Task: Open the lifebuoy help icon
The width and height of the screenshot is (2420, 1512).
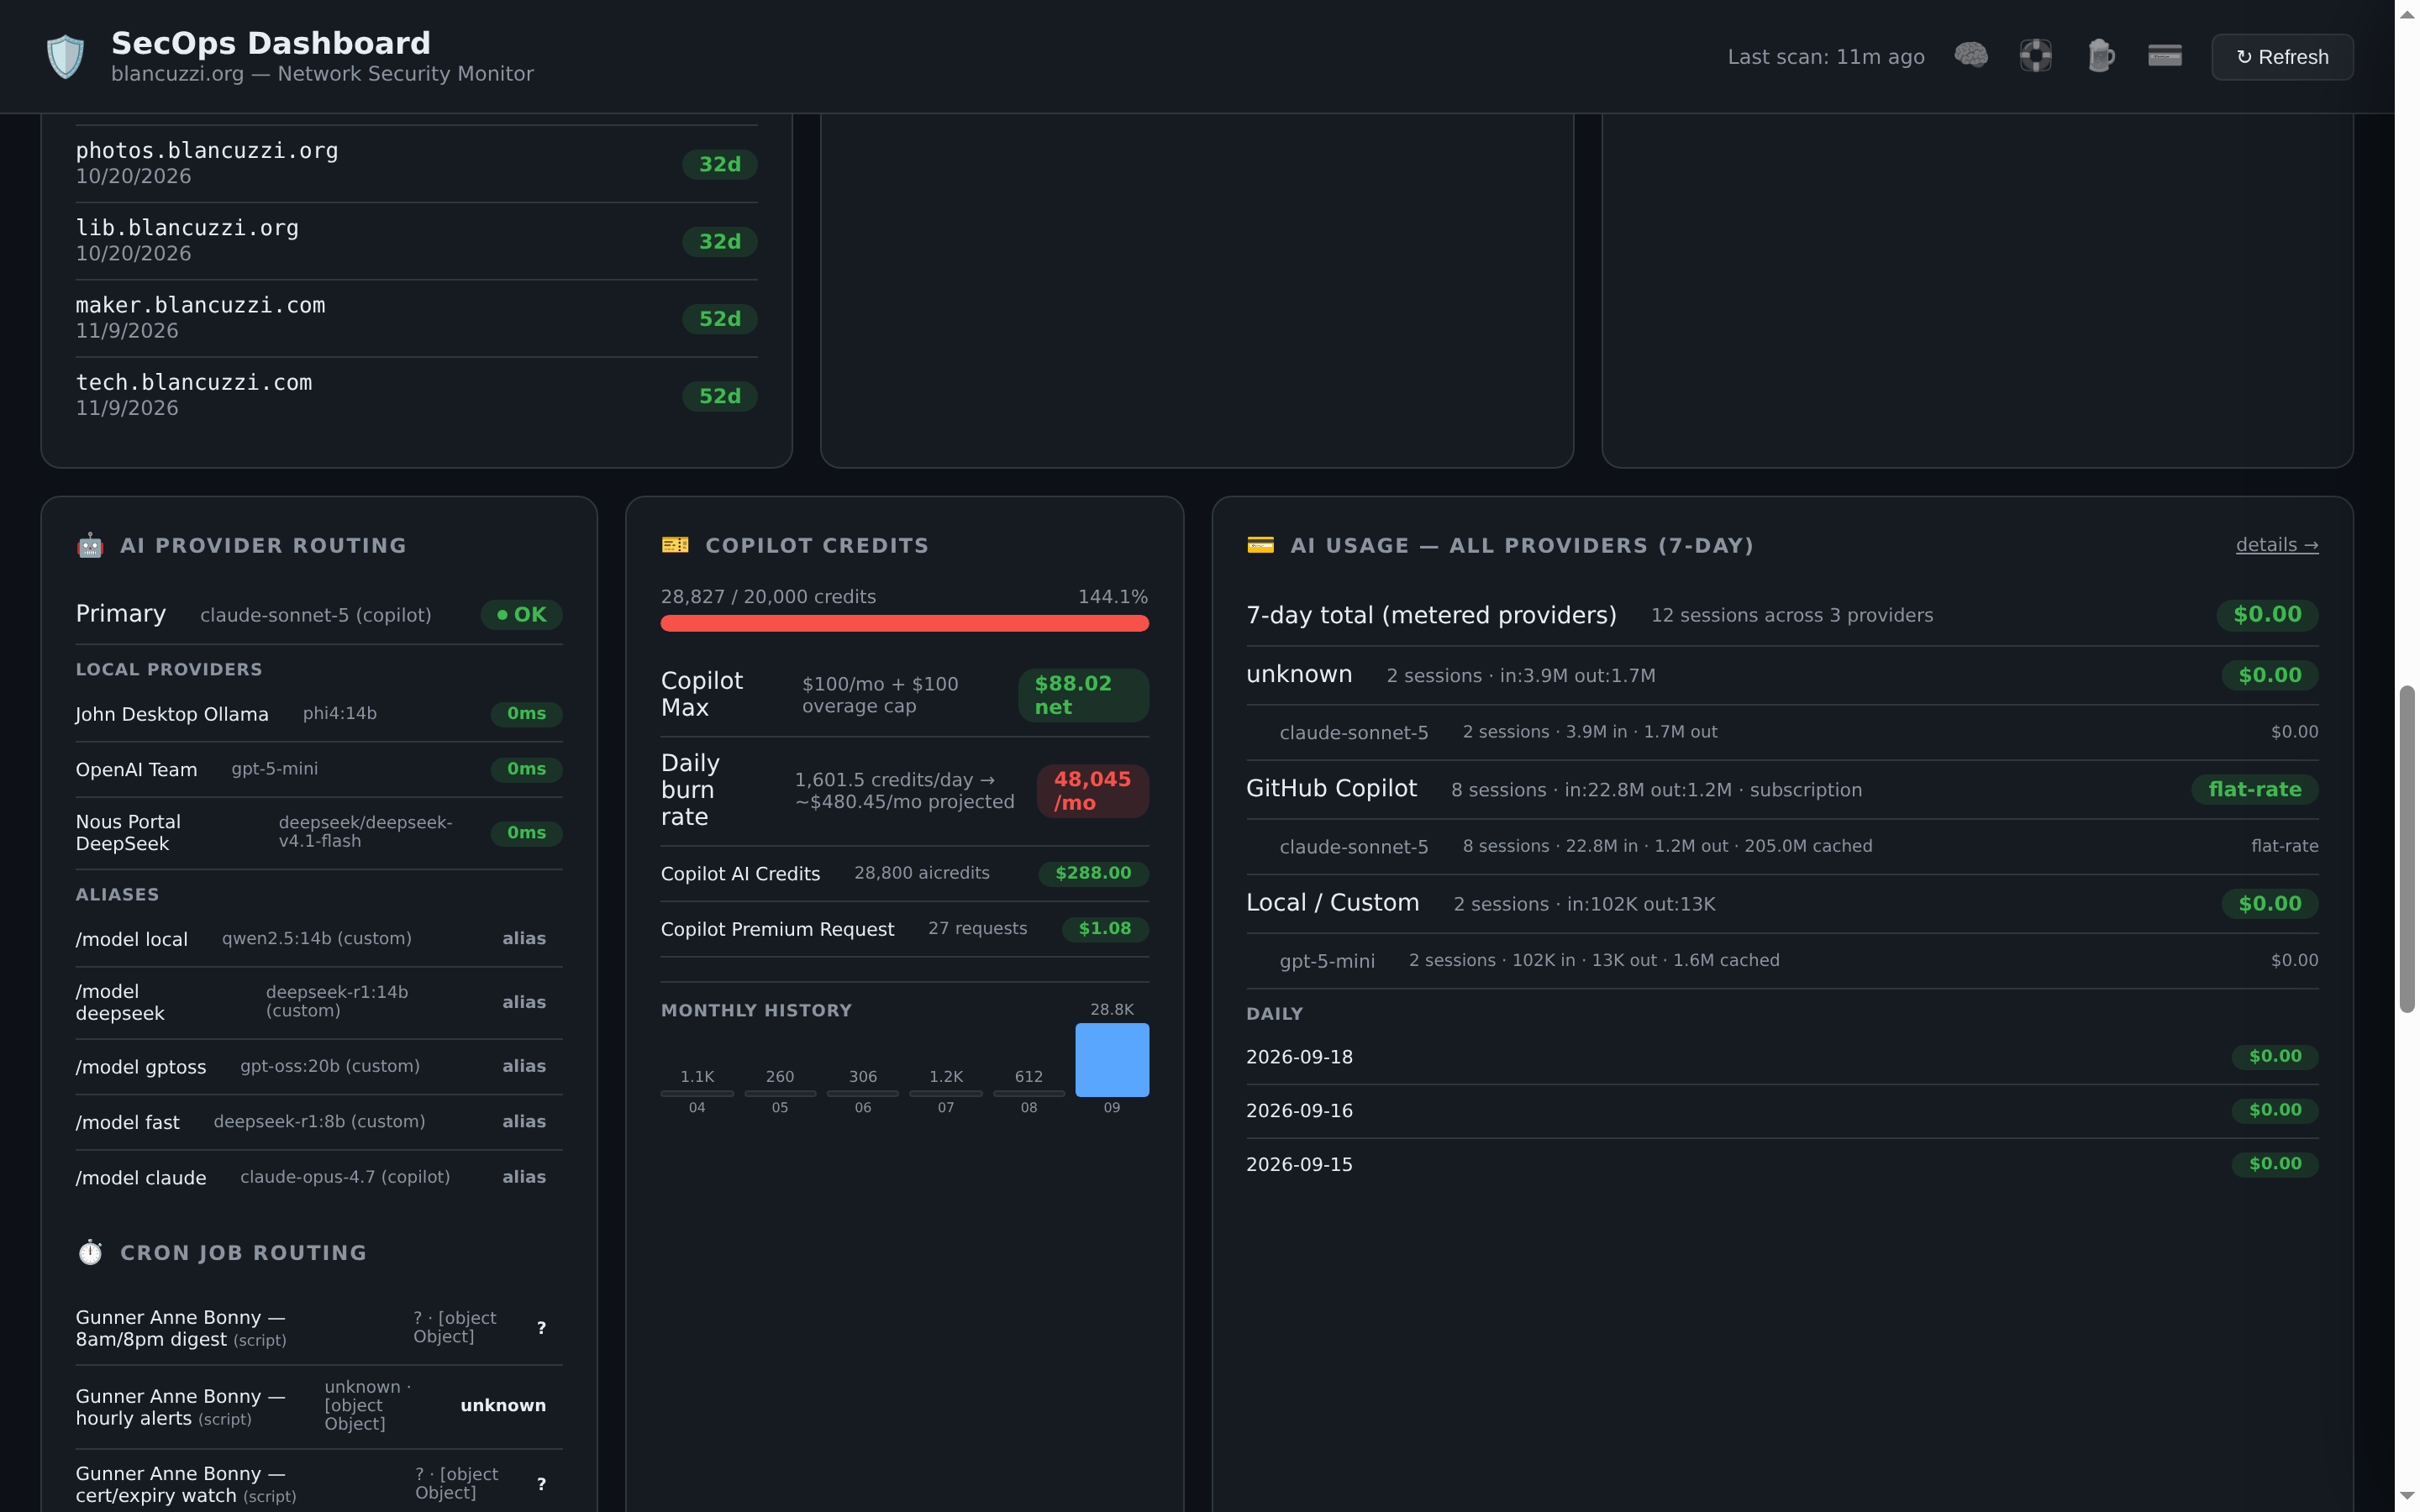Action: pos(2035,56)
